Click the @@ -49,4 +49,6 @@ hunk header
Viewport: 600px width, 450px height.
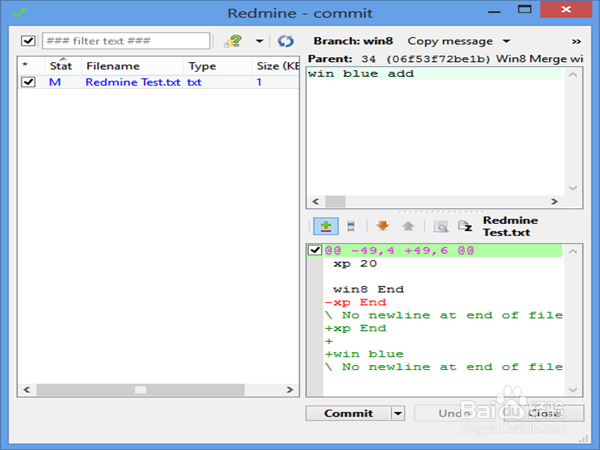[x=399, y=251]
